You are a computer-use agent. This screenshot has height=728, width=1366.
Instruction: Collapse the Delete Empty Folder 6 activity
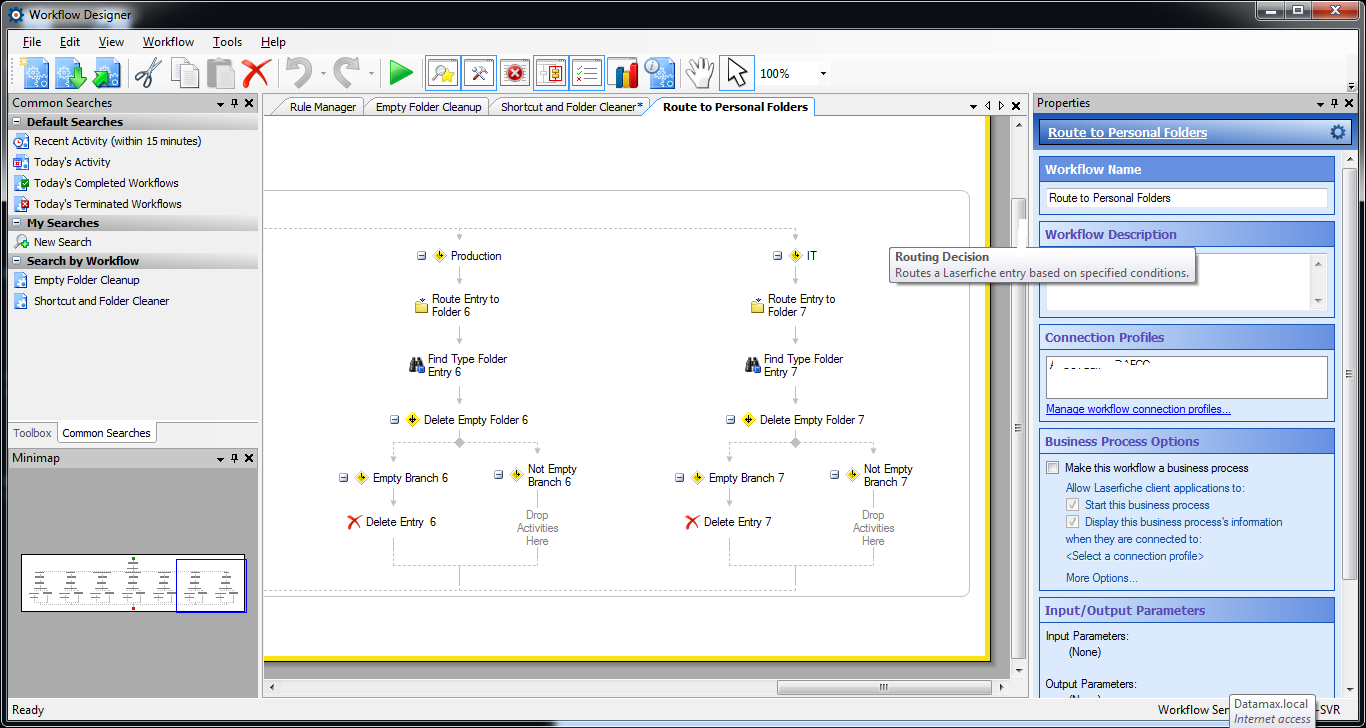tap(395, 420)
